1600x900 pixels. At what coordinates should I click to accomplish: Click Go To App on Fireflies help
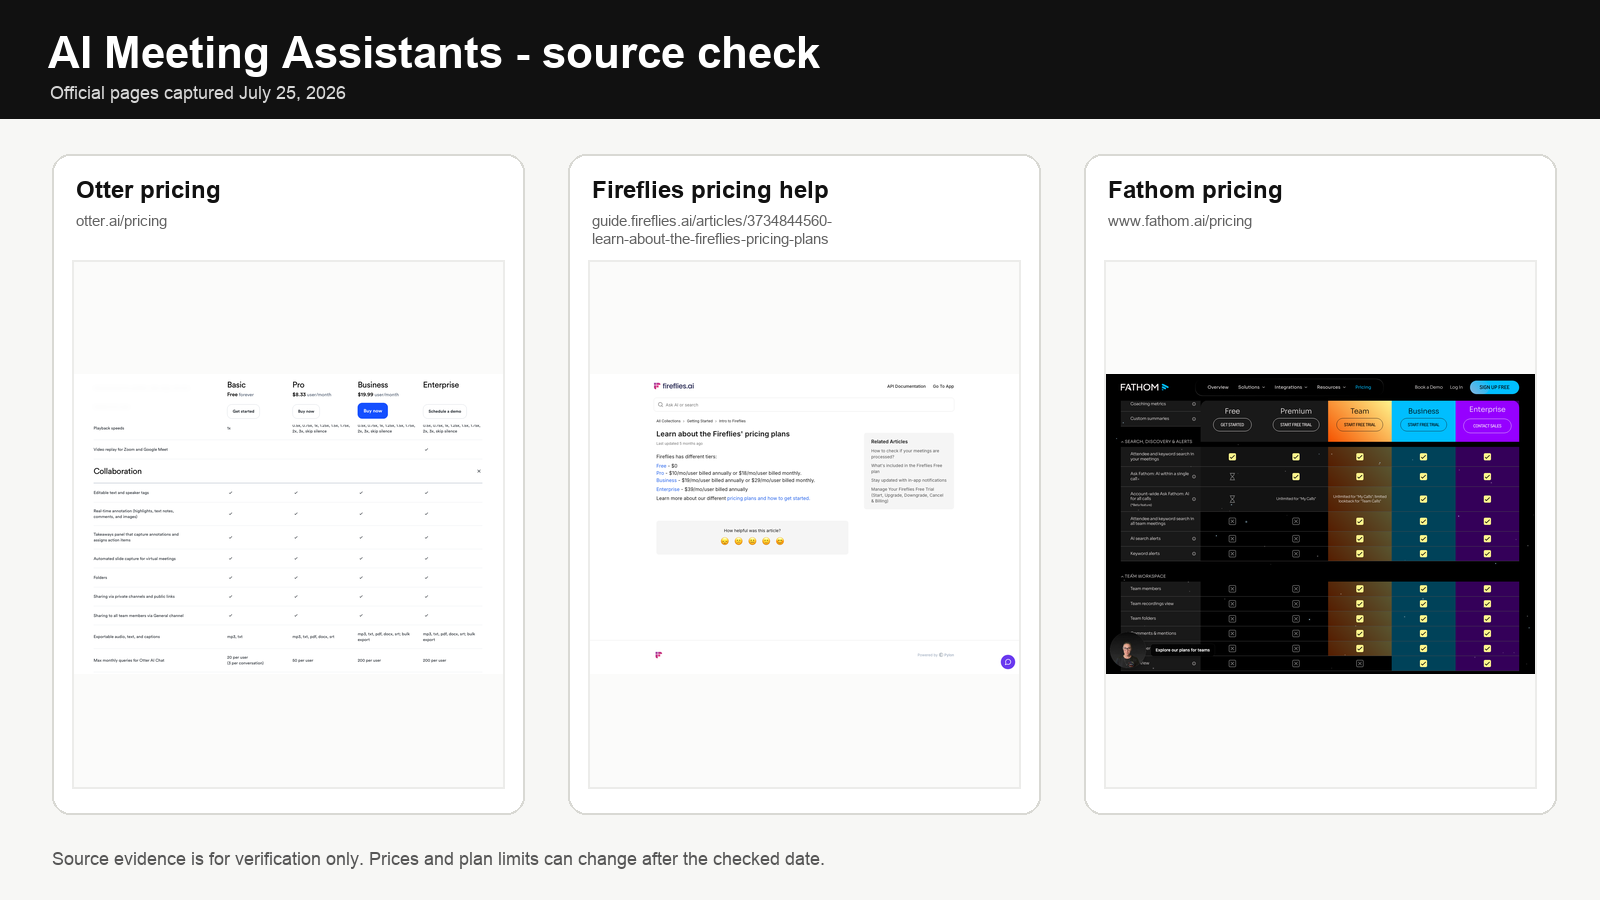[943, 386]
